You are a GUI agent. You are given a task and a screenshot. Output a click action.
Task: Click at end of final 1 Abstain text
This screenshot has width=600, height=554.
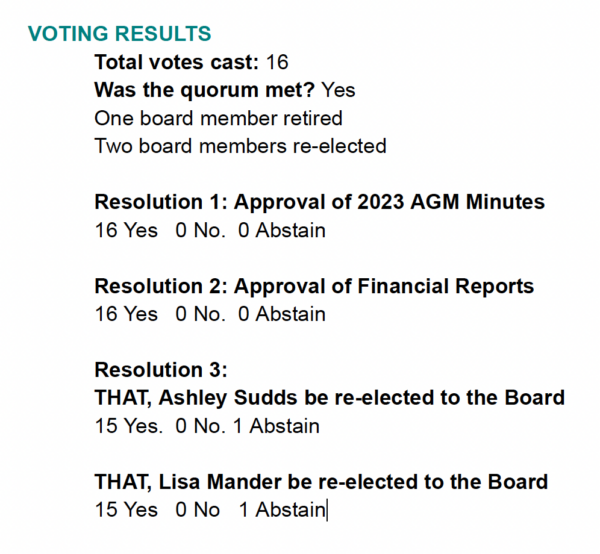pos(326,510)
